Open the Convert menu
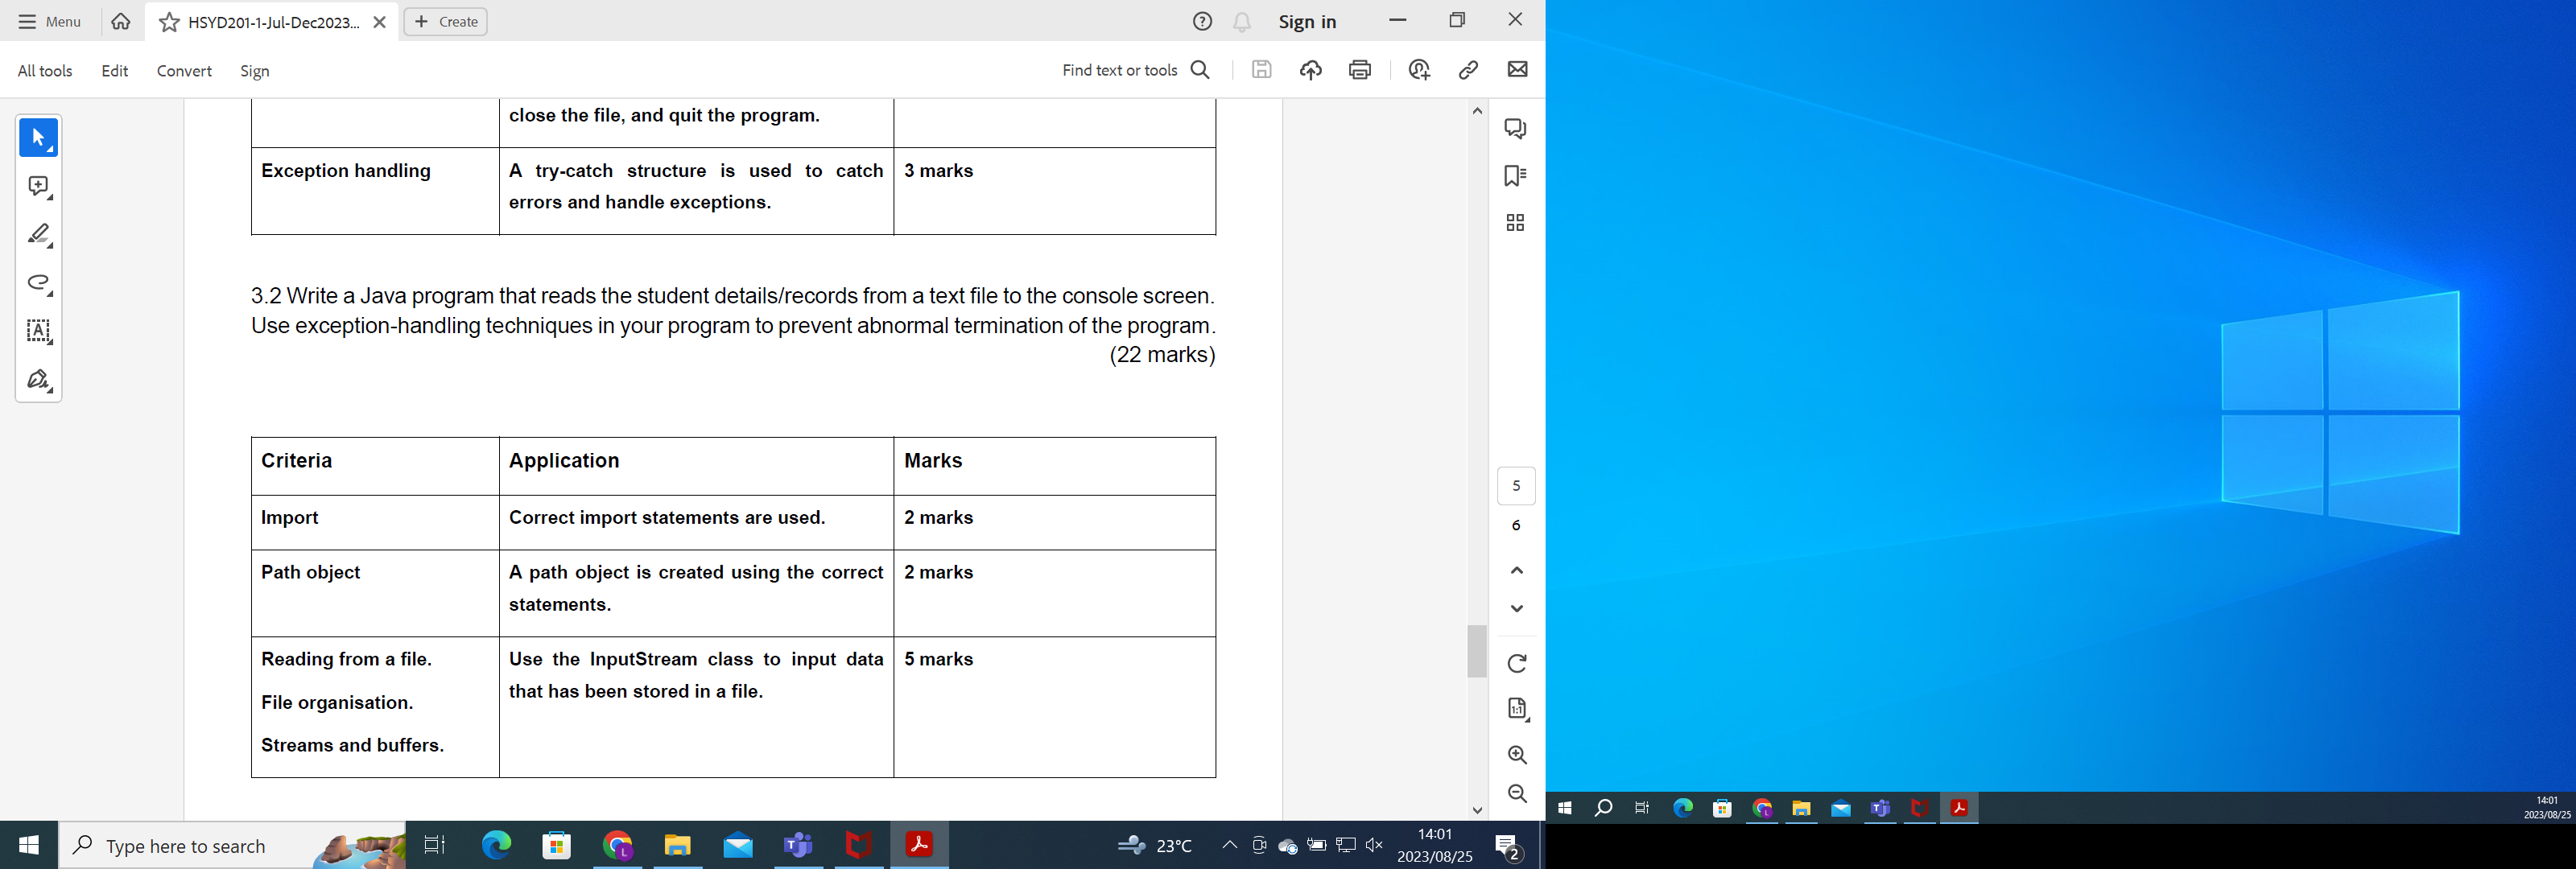Screen dimensions: 2576x869 (x=184, y=71)
